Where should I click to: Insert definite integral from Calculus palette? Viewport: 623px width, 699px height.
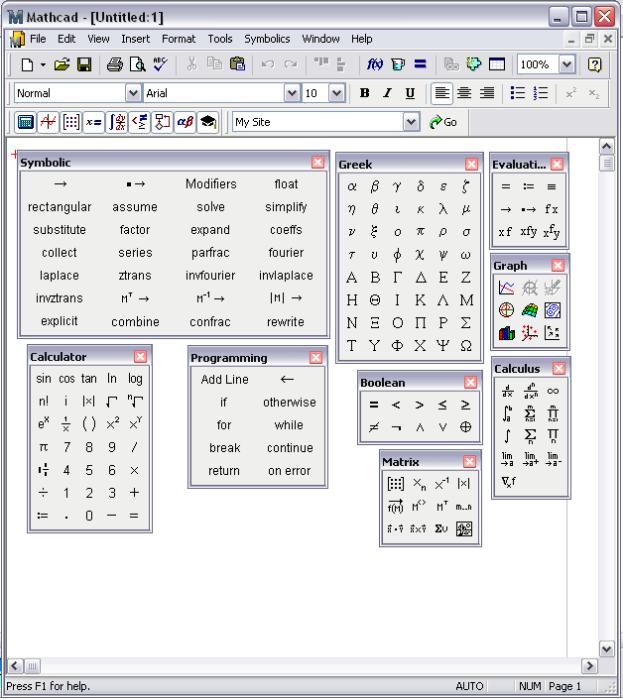(x=507, y=413)
